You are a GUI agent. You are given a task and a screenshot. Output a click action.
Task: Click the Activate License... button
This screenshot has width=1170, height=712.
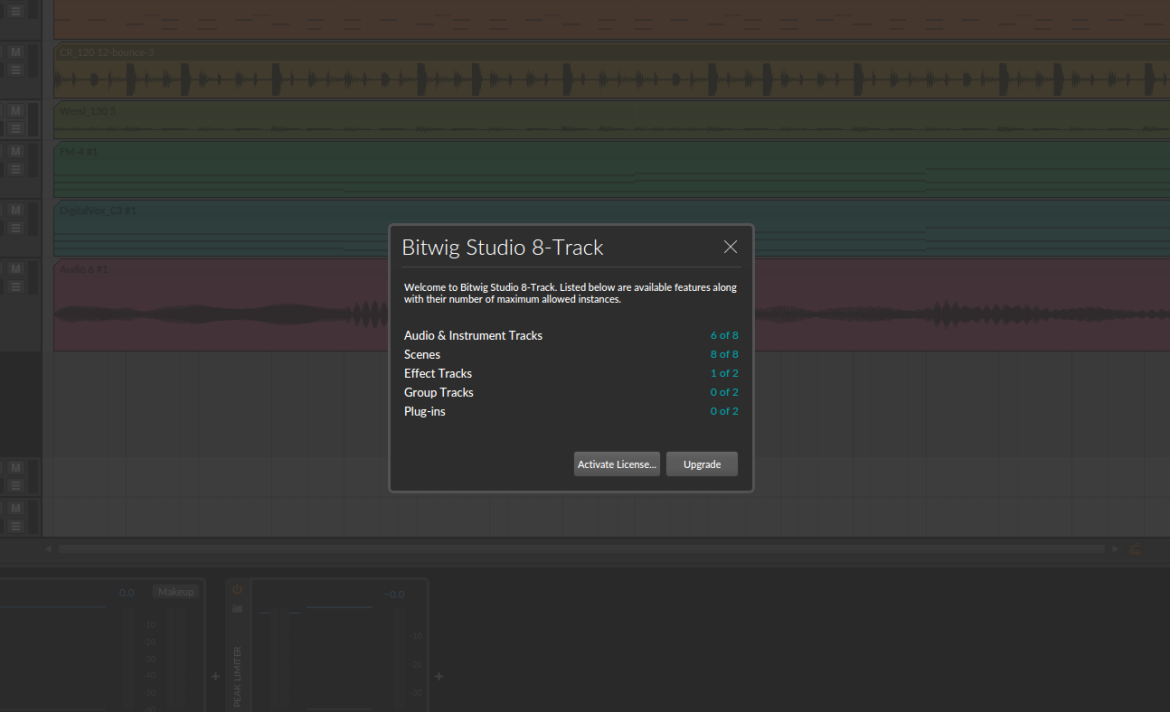616,464
